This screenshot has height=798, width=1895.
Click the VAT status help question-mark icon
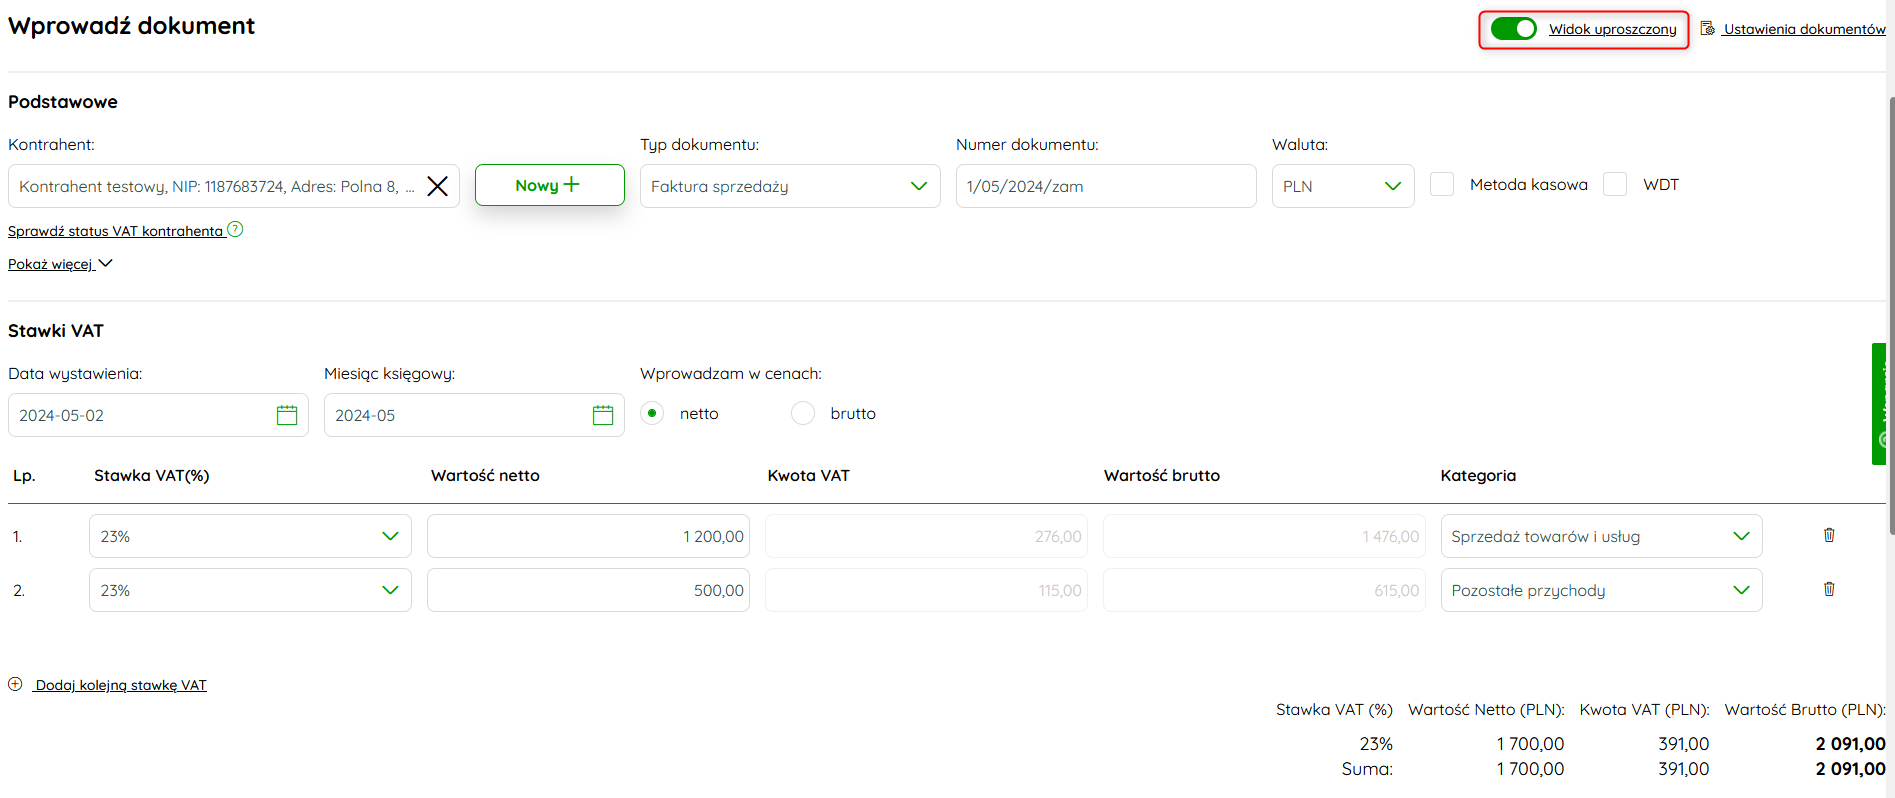coord(235,229)
